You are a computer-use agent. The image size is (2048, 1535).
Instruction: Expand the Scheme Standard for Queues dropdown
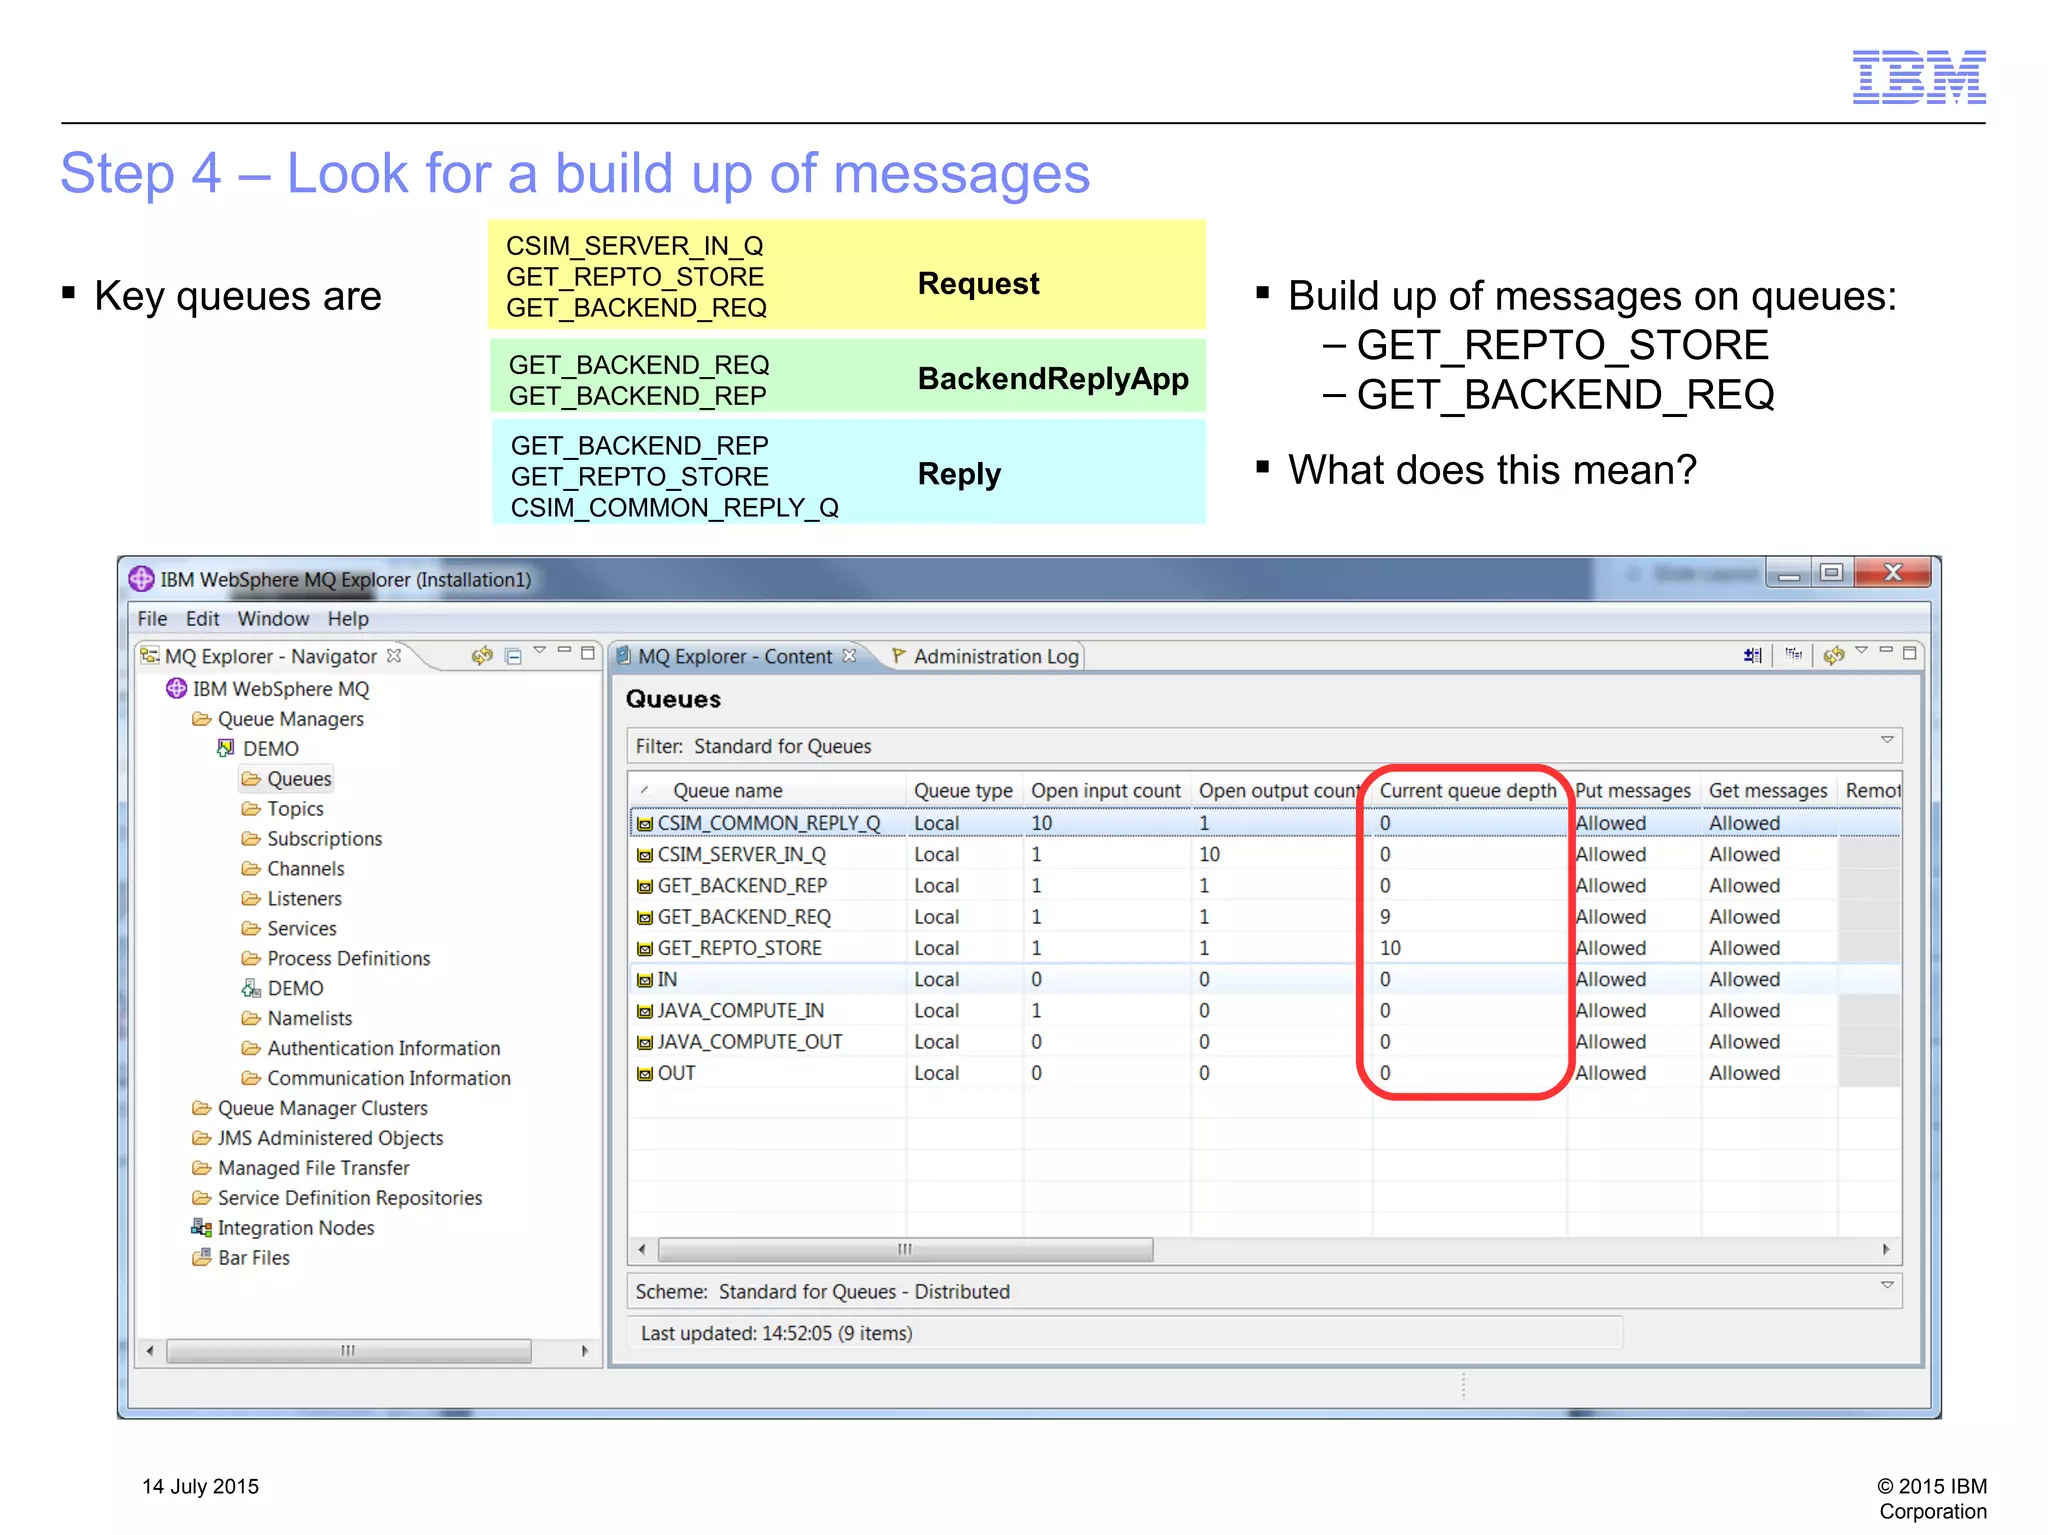coord(1887,1285)
